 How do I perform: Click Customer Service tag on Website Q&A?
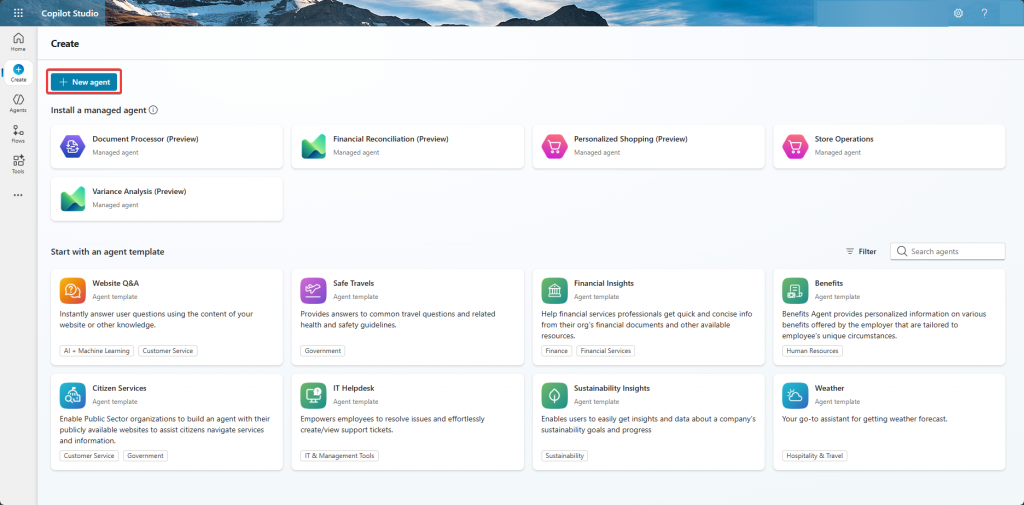click(x=168, y=351)
